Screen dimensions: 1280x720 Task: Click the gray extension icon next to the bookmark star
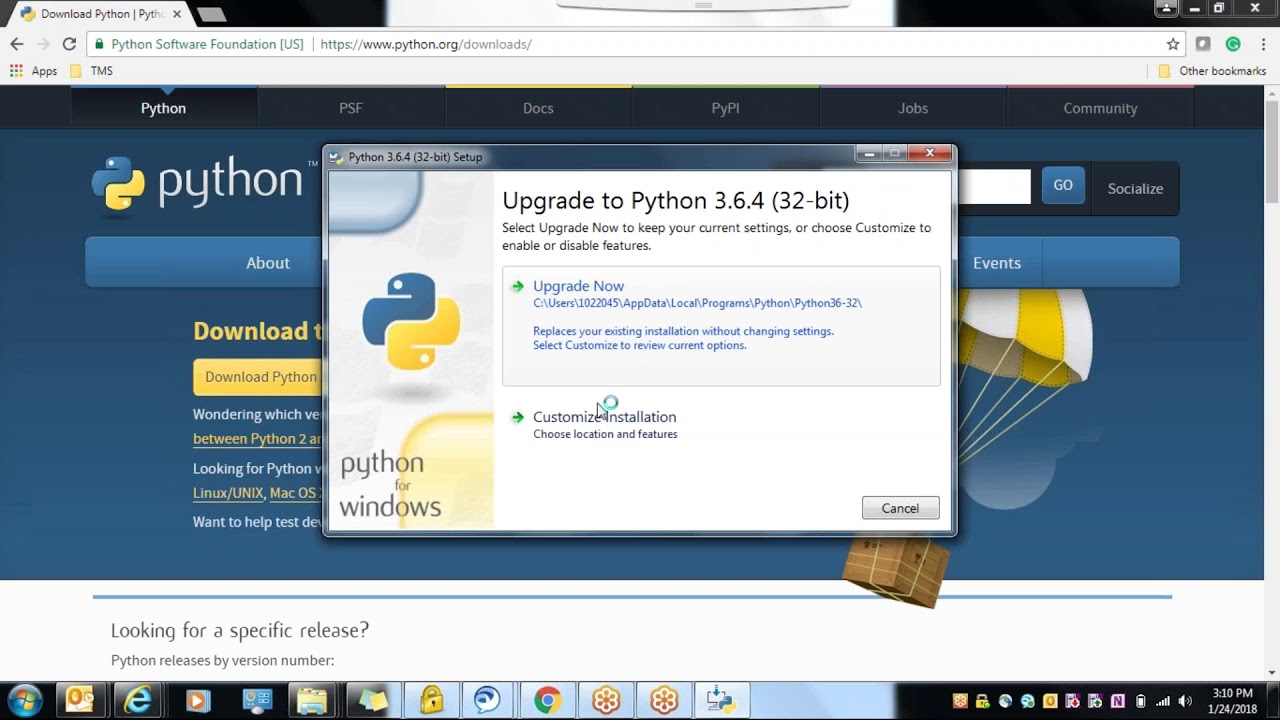(x=1203, y=44)
